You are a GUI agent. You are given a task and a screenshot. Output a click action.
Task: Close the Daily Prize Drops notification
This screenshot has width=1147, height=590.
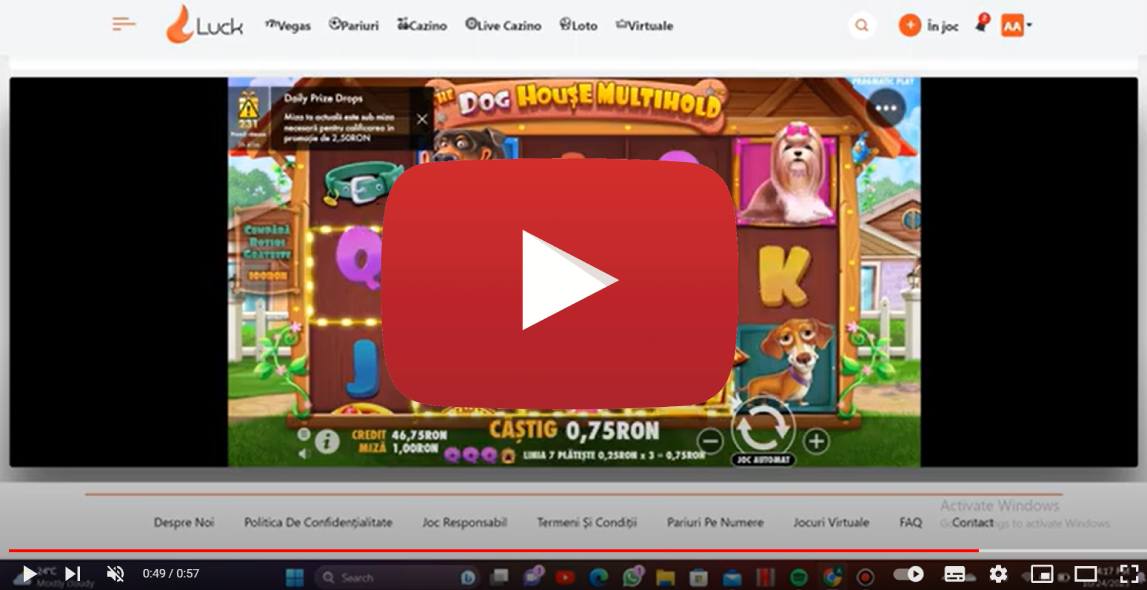pyautogui.click(x=422, y=118)
